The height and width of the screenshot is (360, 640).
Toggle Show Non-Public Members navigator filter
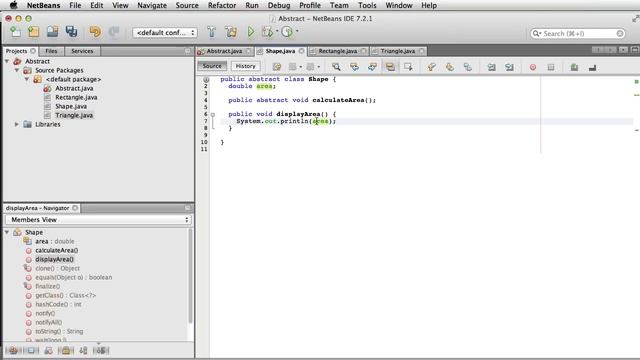(x=66, y=351)
